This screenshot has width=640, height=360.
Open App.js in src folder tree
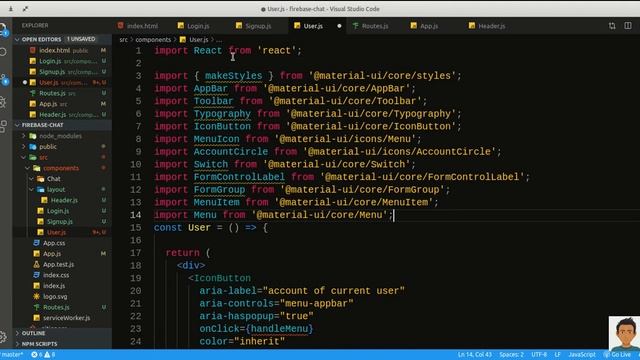click(x=52, y=253)
